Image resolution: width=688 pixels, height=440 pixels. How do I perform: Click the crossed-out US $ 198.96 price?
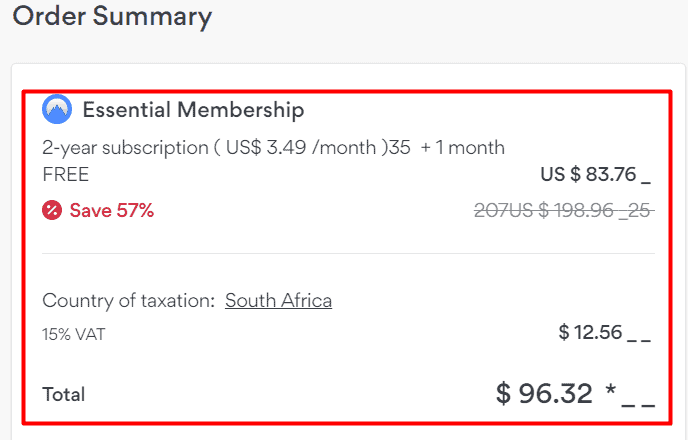[x=571, y=210]
